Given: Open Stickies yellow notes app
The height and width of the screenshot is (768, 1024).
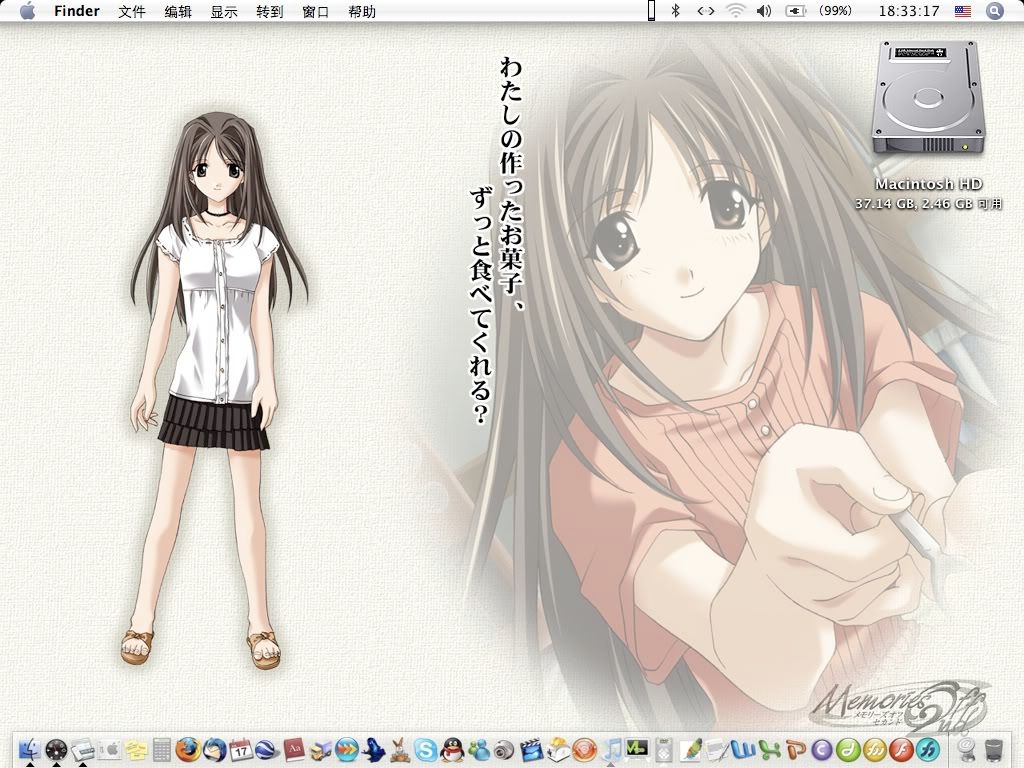Looking at the screenshot, I should (136, 750).
